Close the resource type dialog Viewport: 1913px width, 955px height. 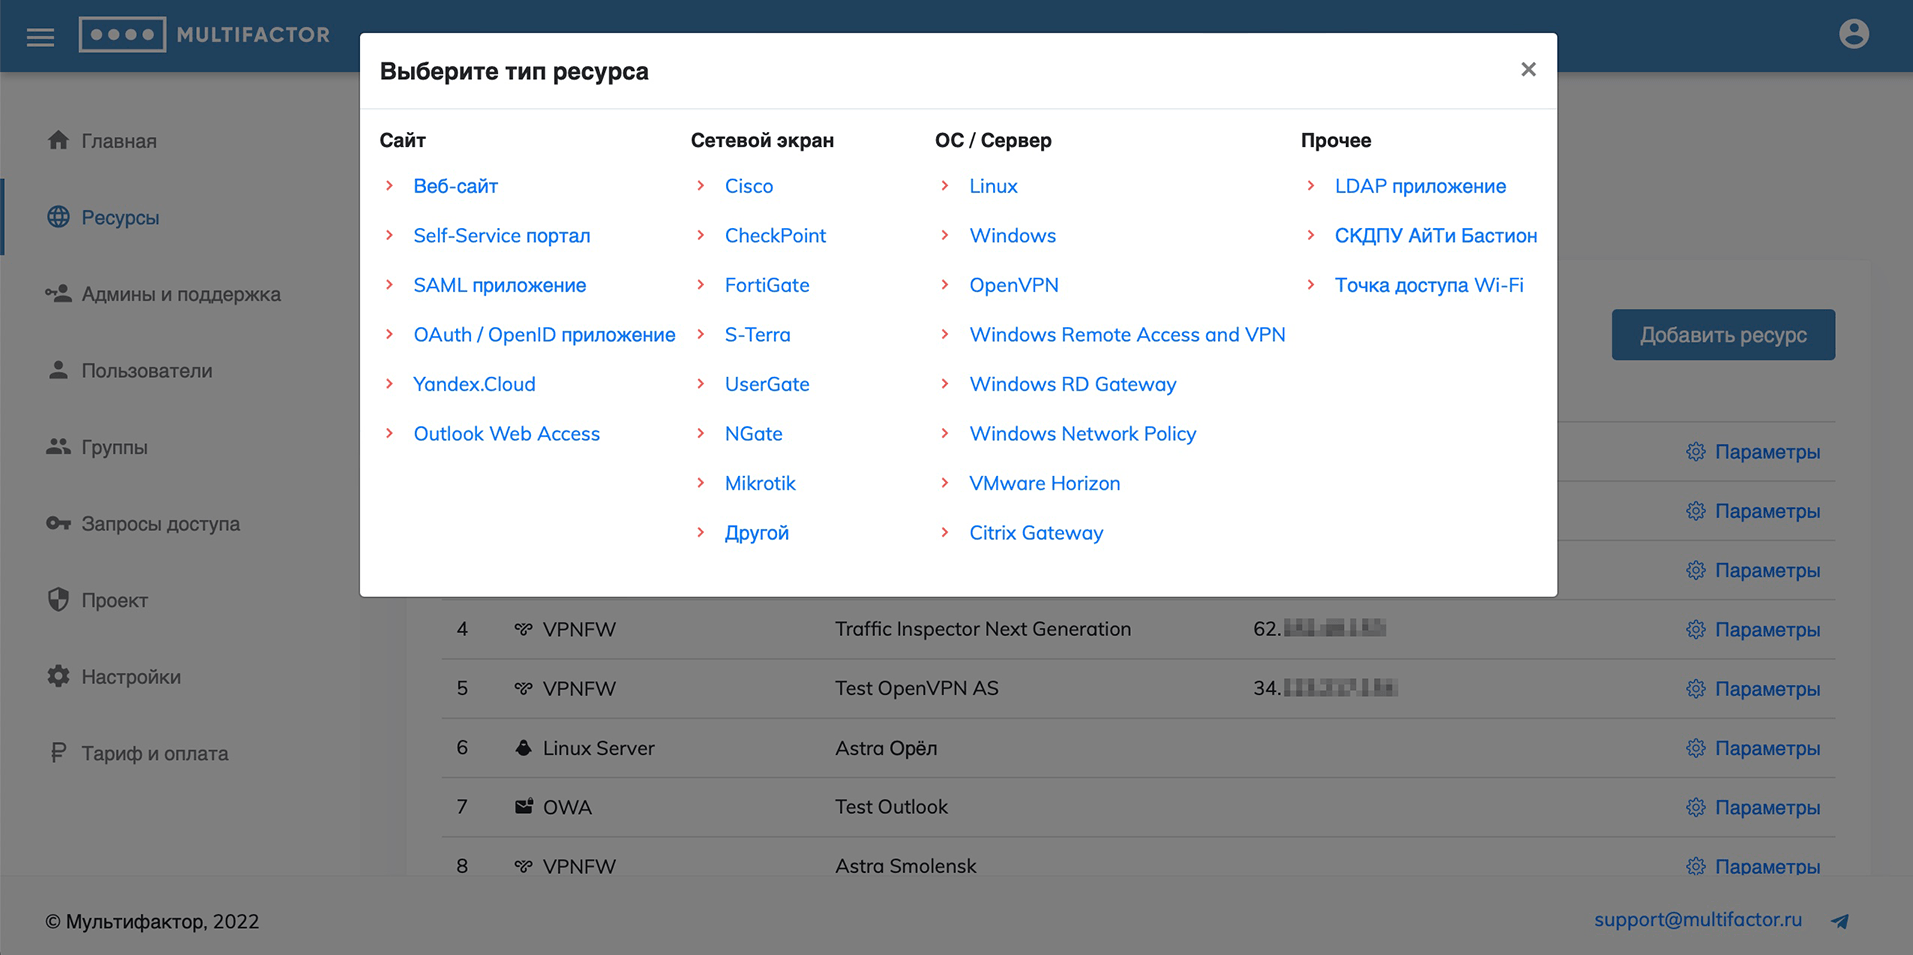tap(1528, 69)
